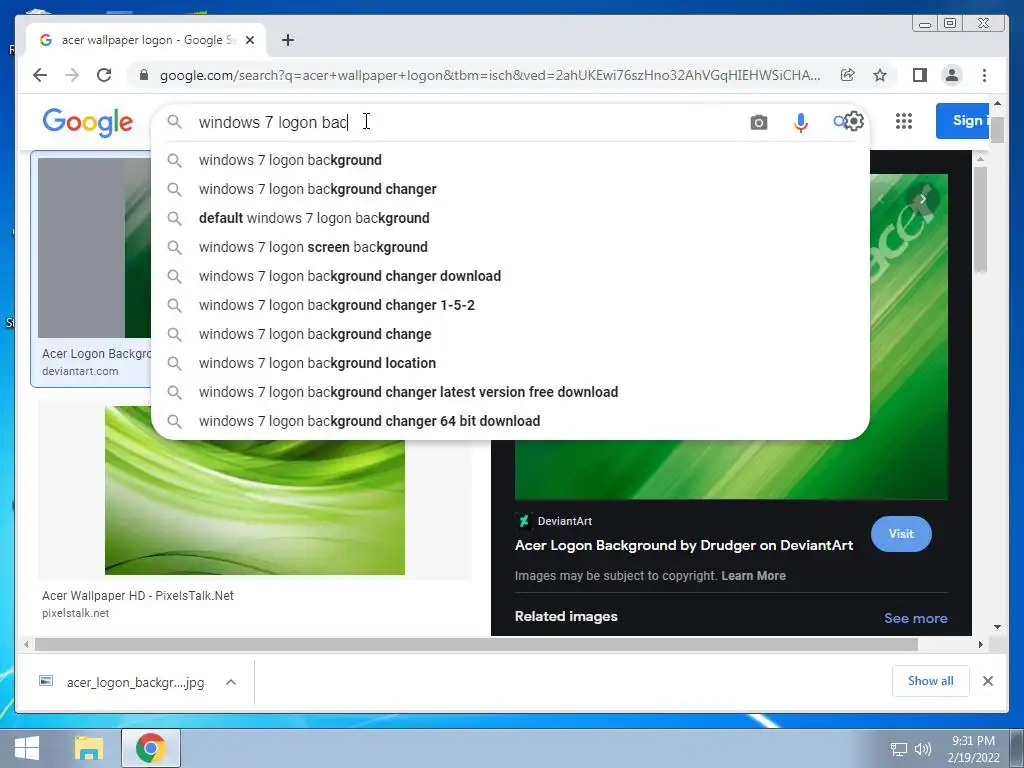Click the Visit button
This screenshot has height=768, width=1024.
coord(901,534)
